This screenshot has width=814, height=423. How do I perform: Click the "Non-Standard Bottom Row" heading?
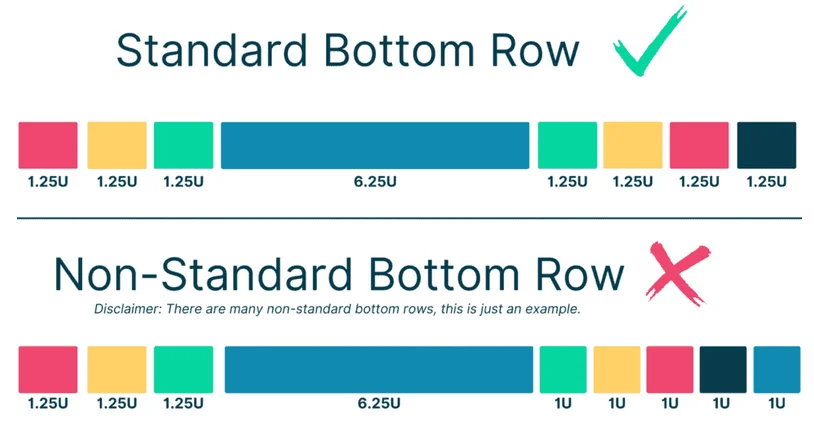(x=339, y=274)
